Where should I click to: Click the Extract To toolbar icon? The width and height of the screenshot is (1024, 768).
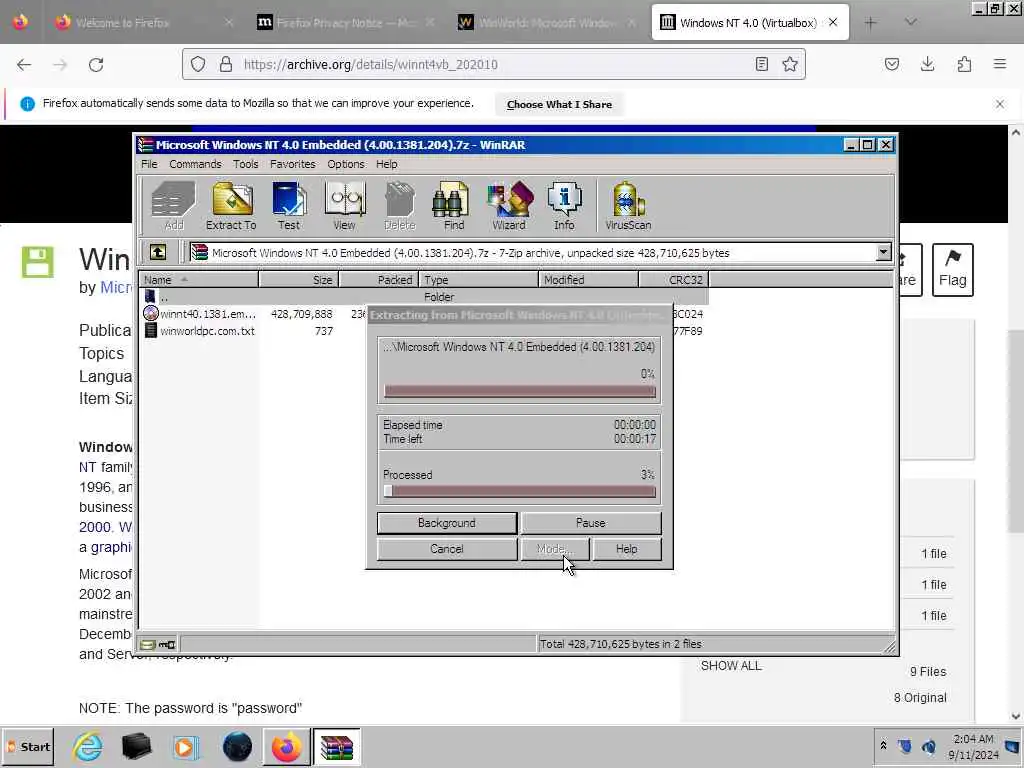point(231,206)
